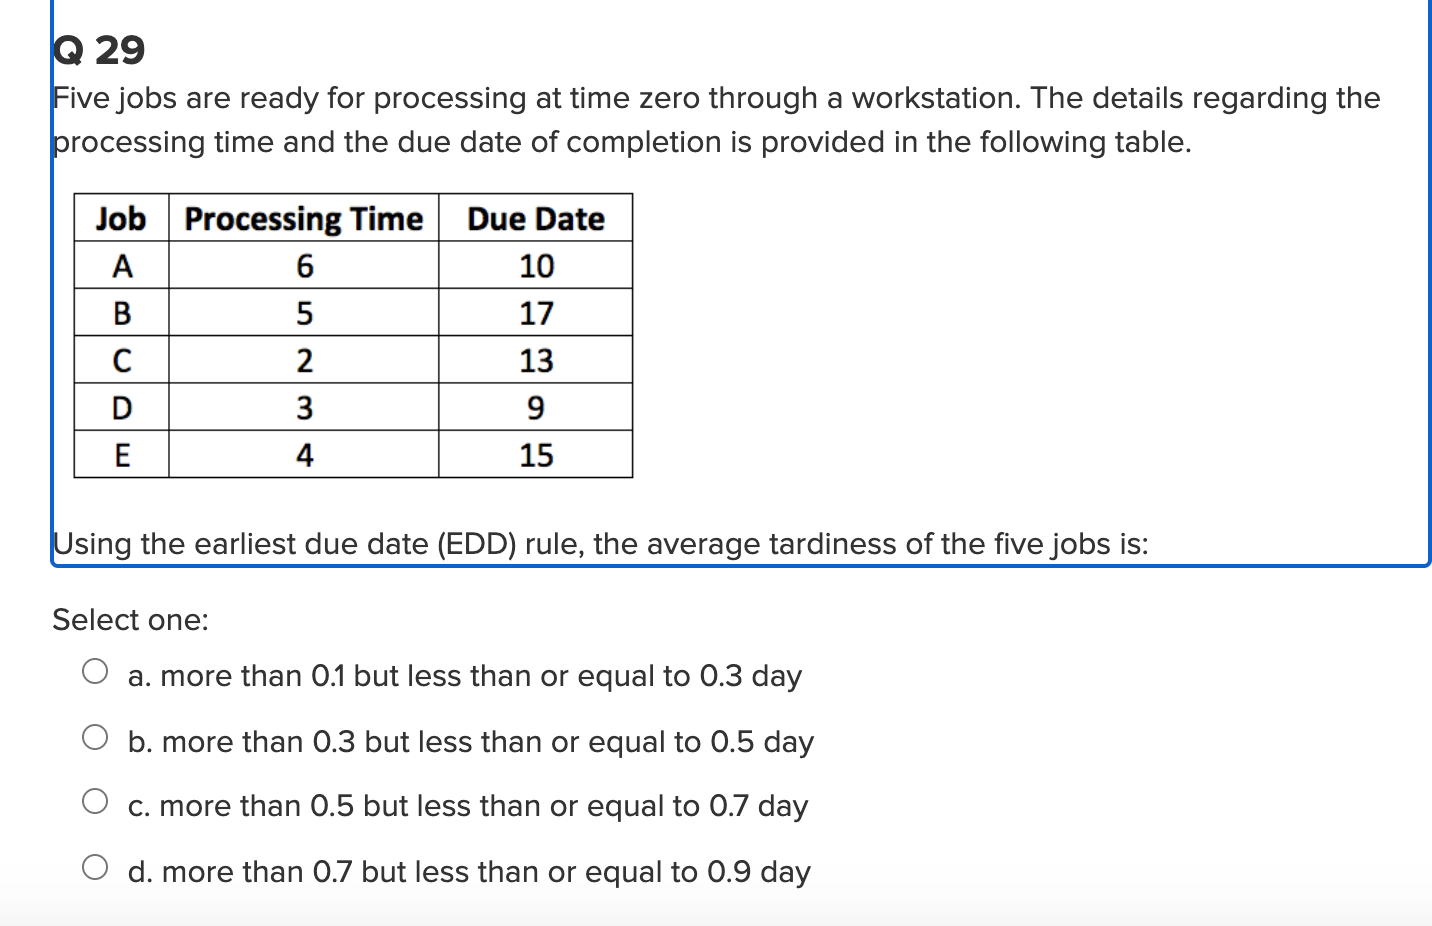1432x926 pixels.
Task: Click the Q 29 question heading
Action: [97, 50]
